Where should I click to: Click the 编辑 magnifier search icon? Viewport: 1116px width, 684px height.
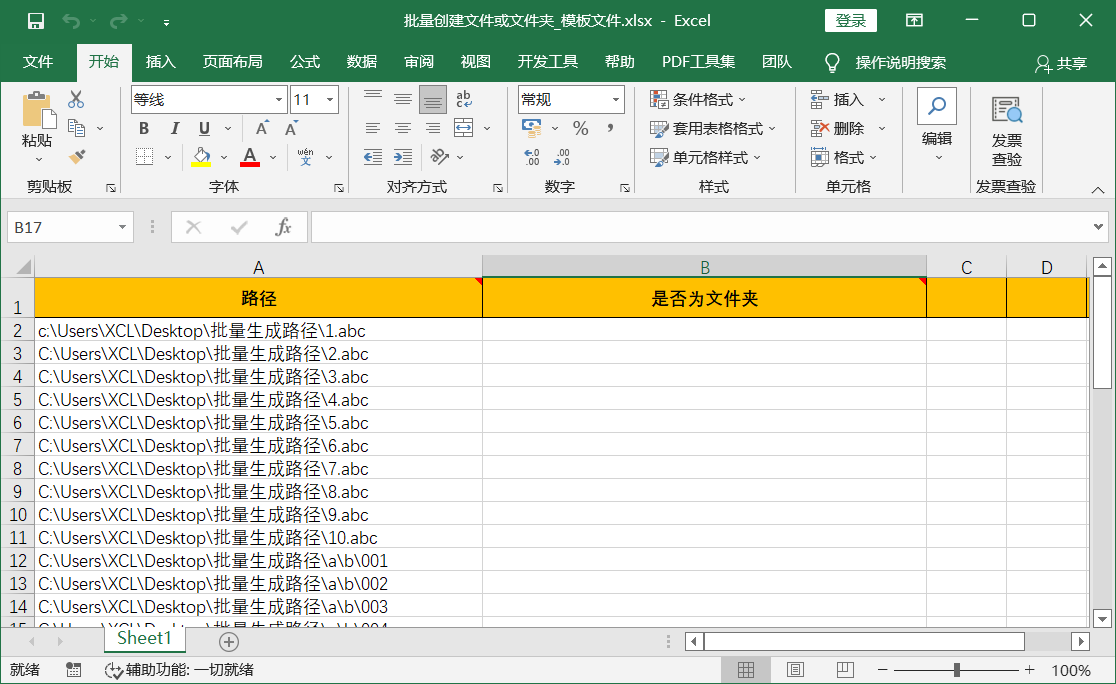(x=936, y=105)
